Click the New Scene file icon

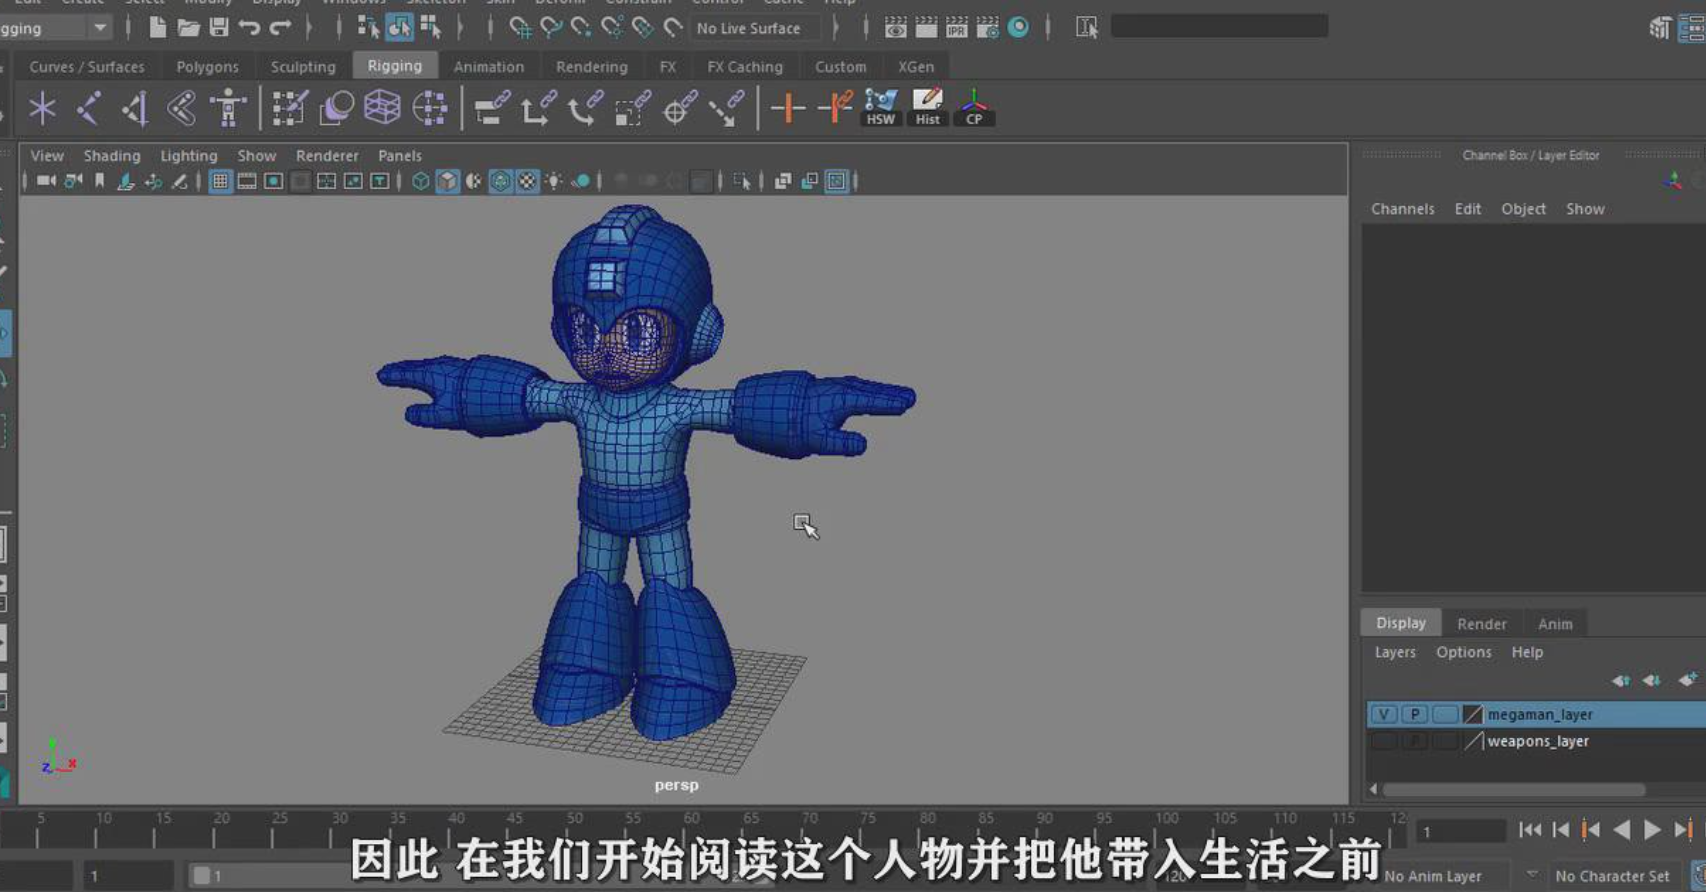pyautogui.click(x=157, y=28)
